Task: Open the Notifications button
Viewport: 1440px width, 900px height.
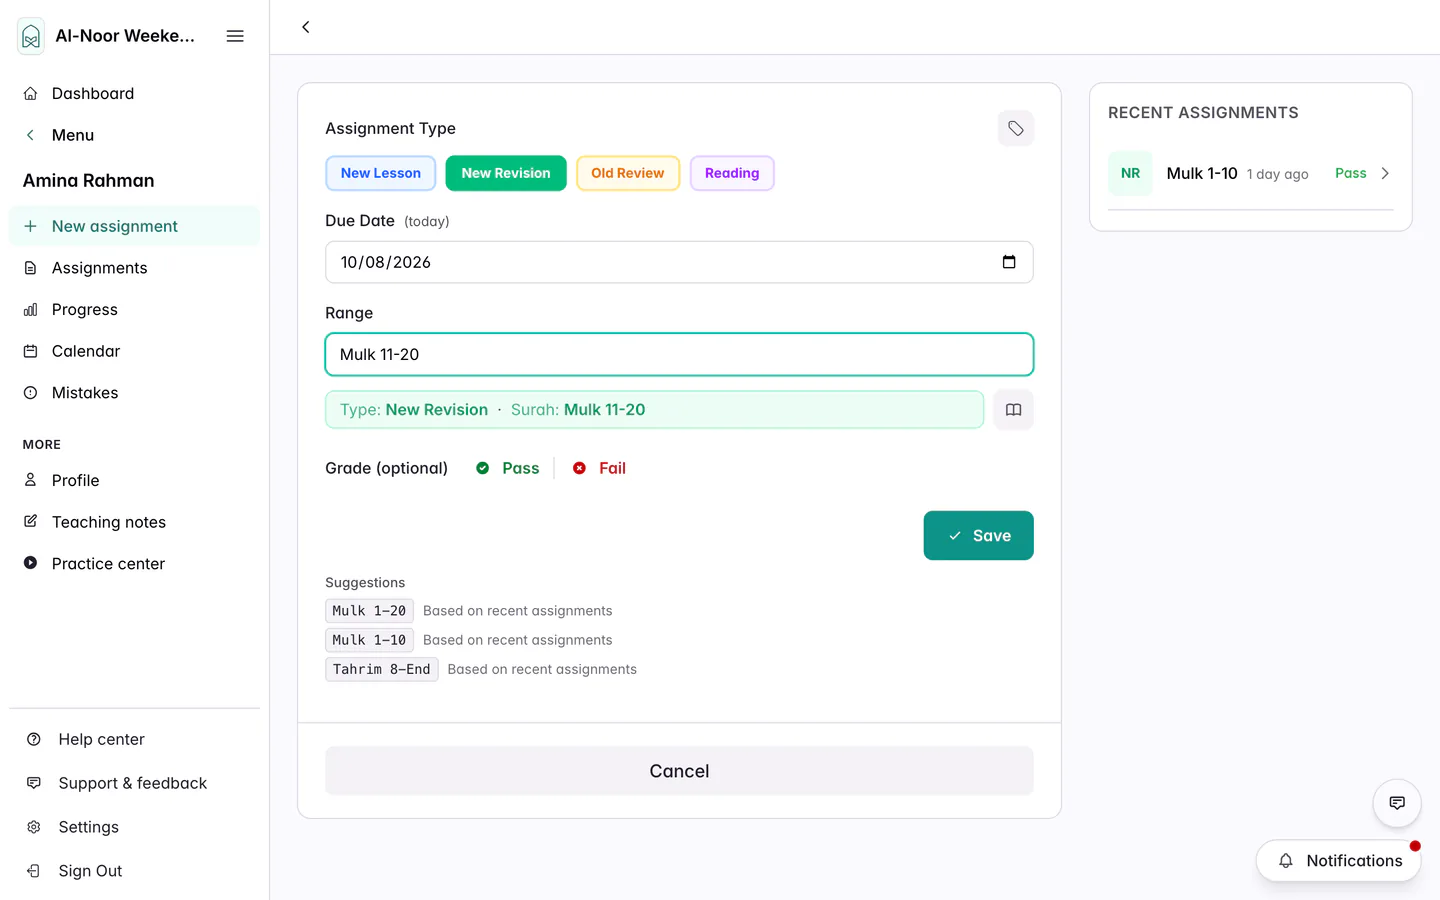Action: click(x=1338, y=861)
